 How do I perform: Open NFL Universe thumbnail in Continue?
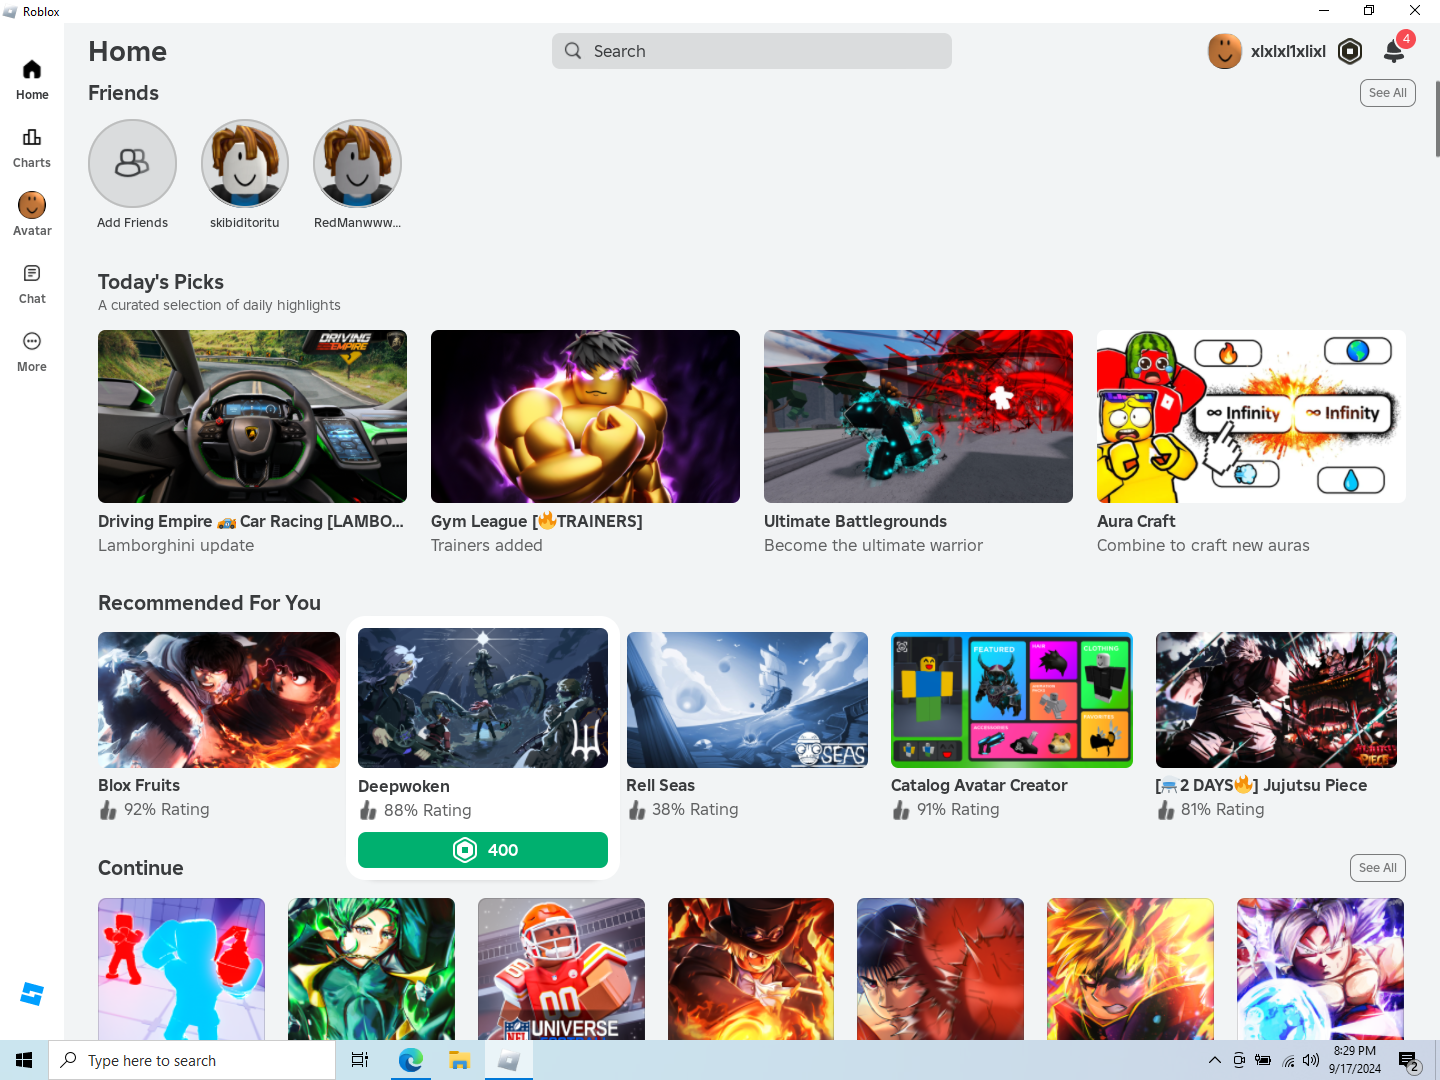[561, 969]
